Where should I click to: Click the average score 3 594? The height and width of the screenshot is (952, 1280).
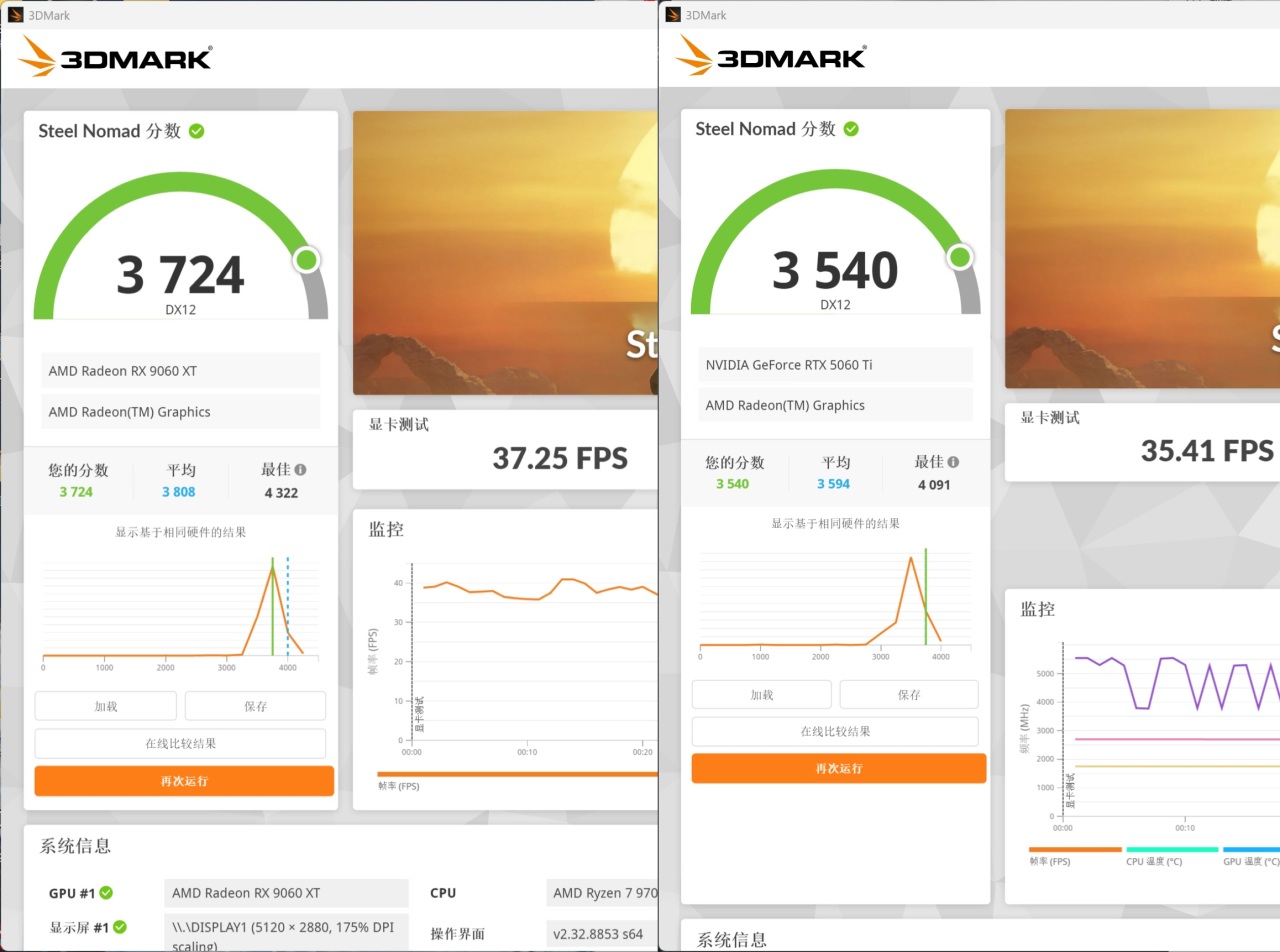click(834, 484)
